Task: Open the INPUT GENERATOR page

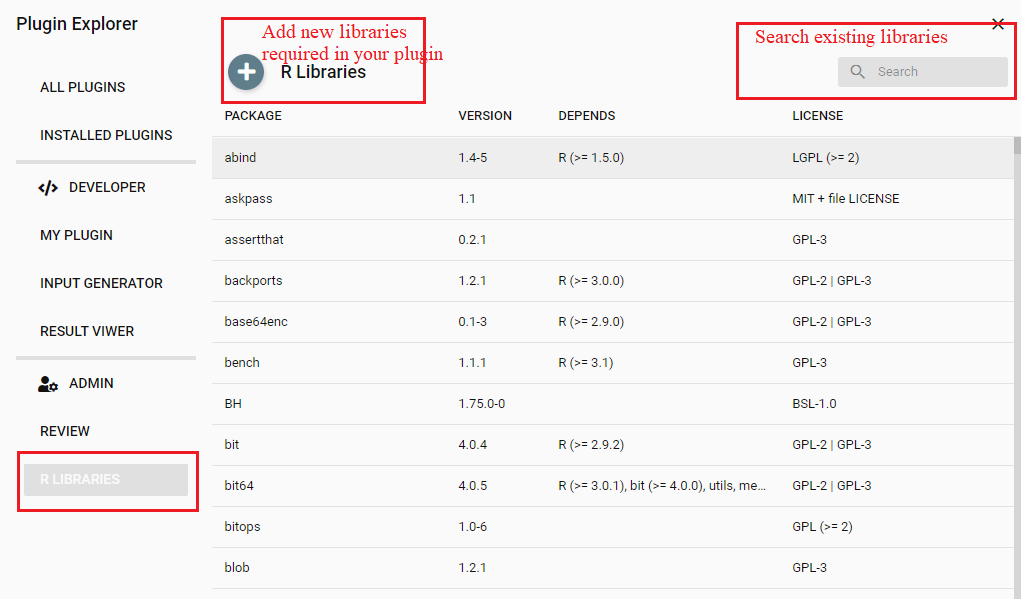Action: pos(101,283)
